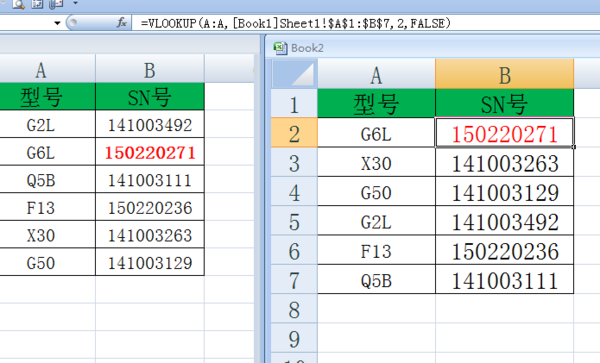Click cell 141003111 in Book1 window

150,179
